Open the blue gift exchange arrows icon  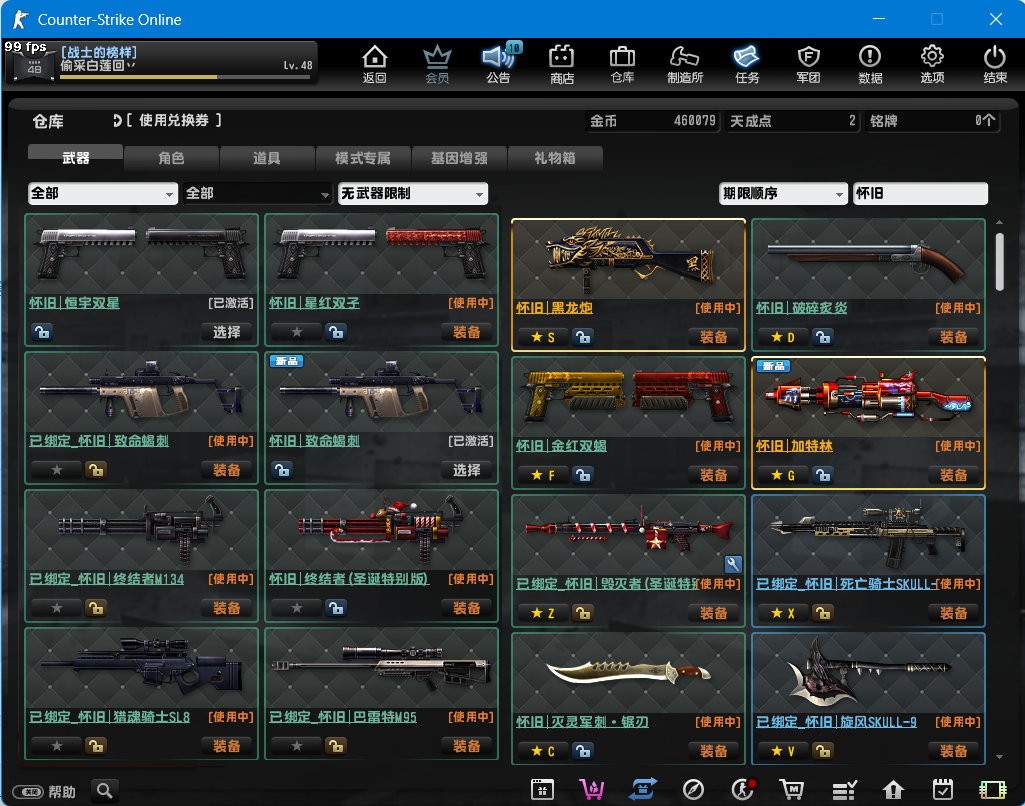coord(643,790)
